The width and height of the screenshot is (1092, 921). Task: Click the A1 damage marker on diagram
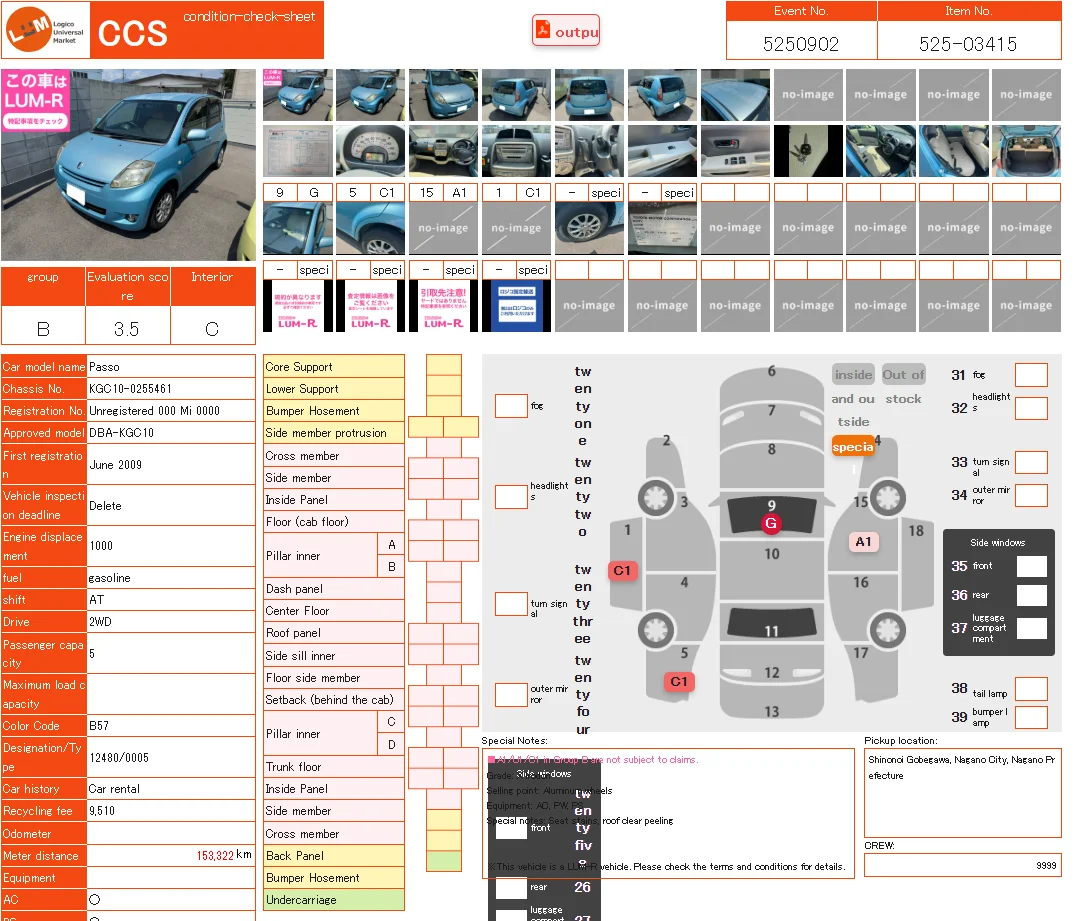tap(863, 542)
